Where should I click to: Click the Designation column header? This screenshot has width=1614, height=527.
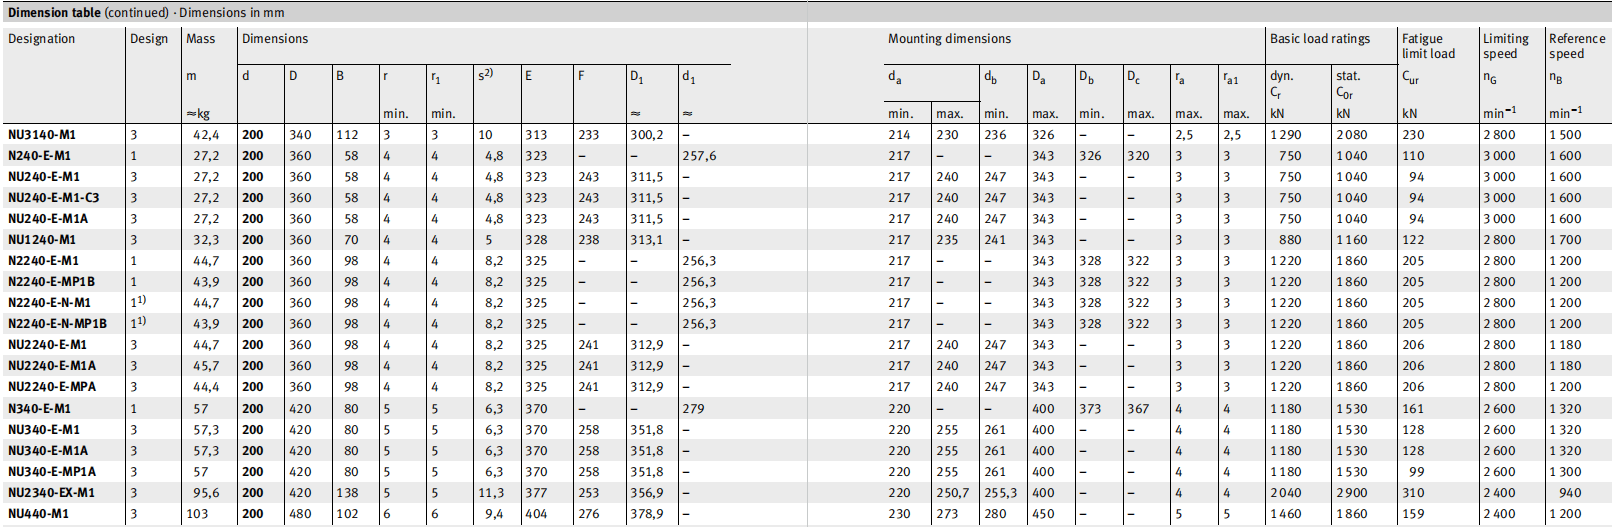click(42, 39)
